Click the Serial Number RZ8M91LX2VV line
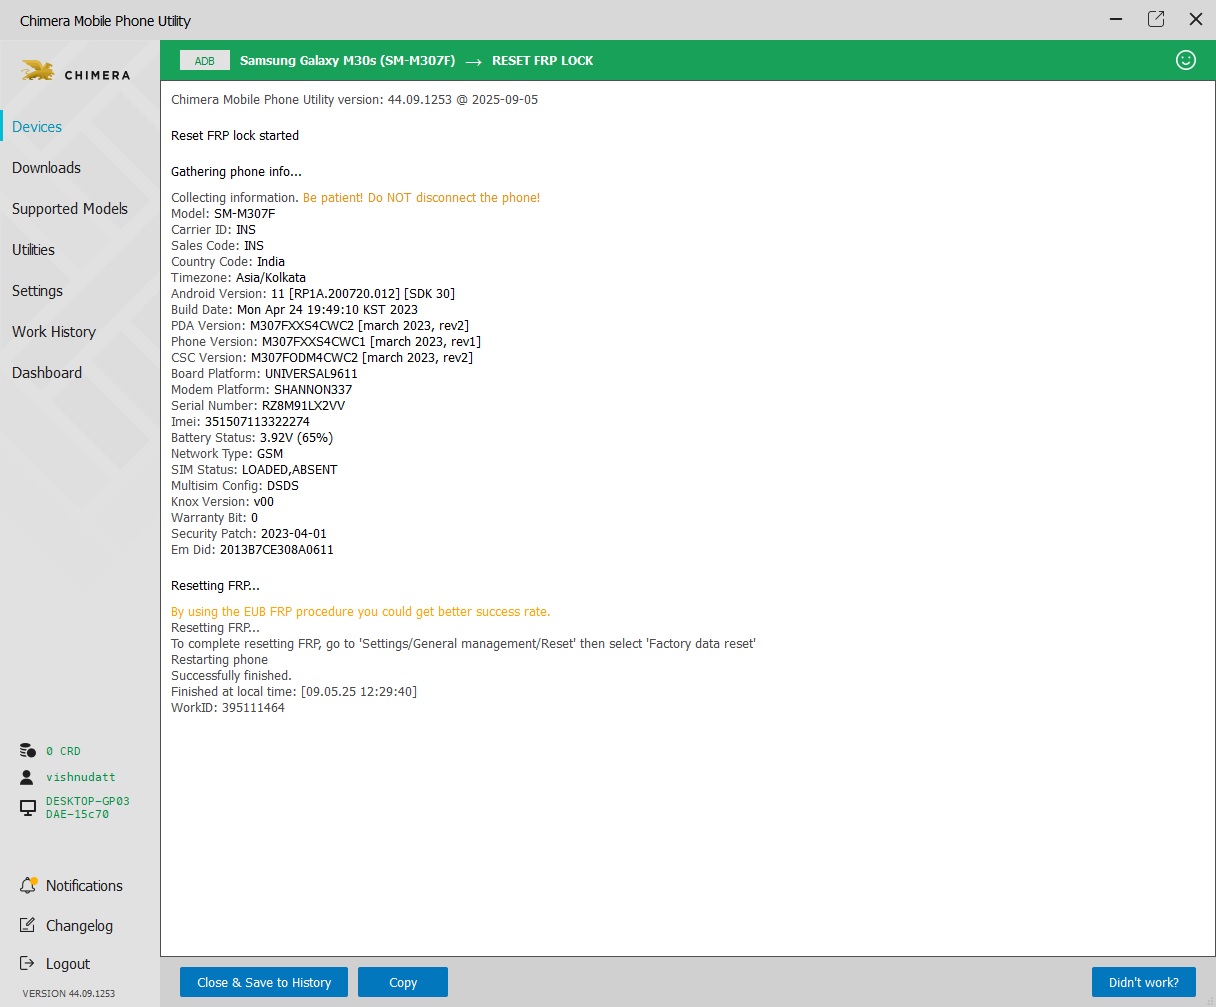The image size is (1216, 1007). pos(258,406)
